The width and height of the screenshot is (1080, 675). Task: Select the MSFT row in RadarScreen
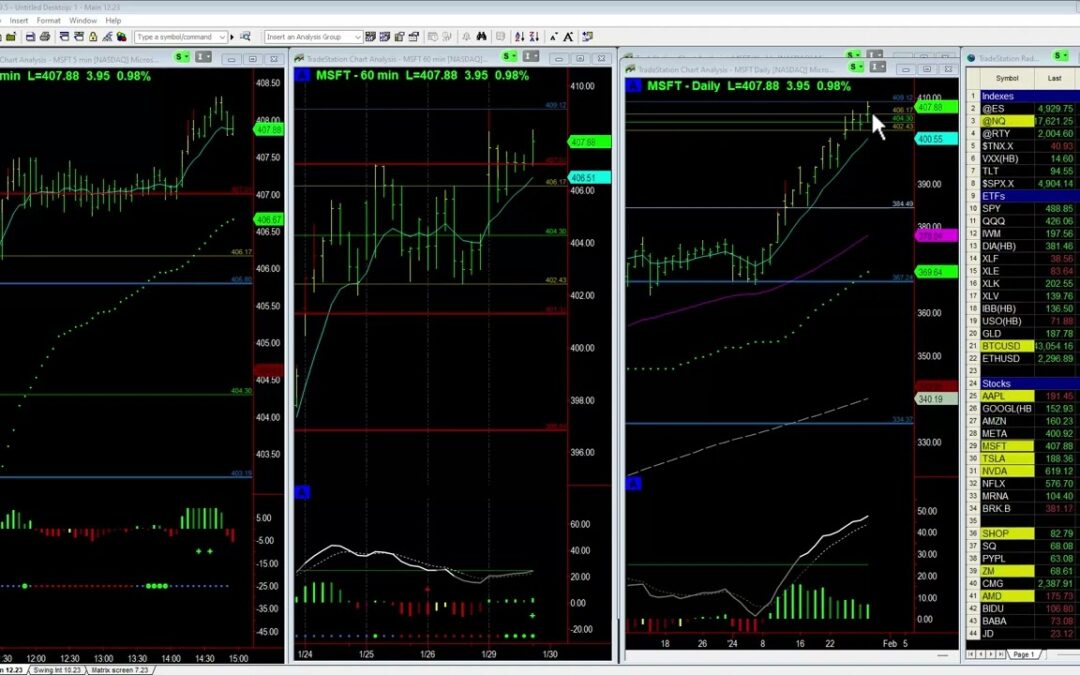[x=995, y=446]
